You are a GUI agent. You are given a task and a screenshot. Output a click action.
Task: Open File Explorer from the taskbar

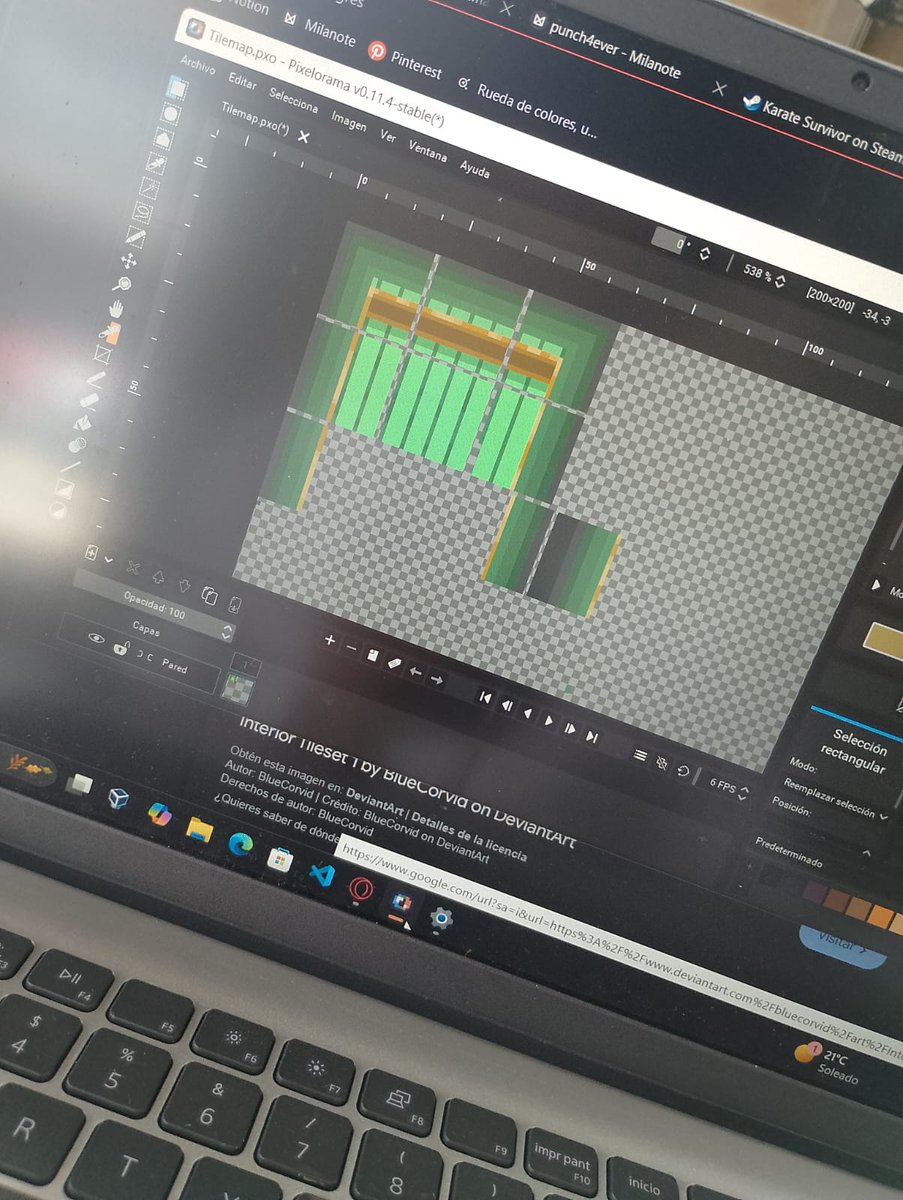(199, 830)
